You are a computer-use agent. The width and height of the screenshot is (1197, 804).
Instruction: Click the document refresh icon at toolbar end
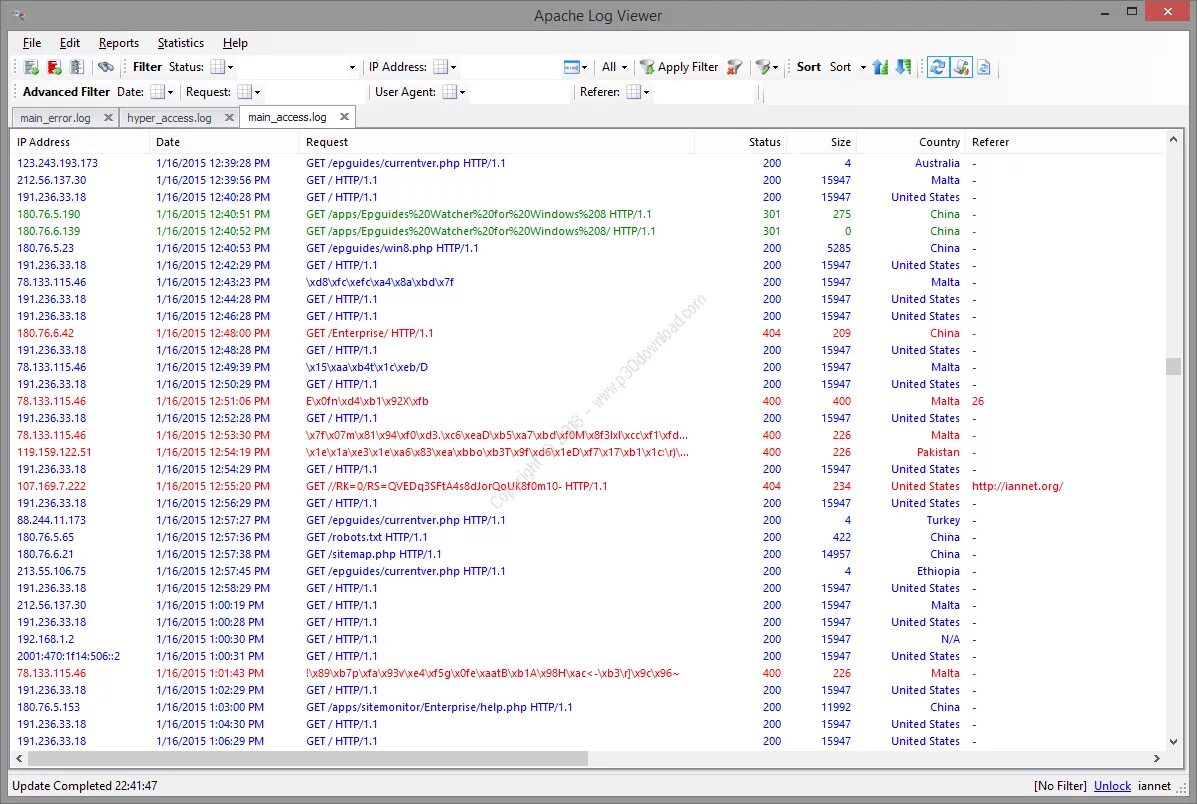(984, 67)
